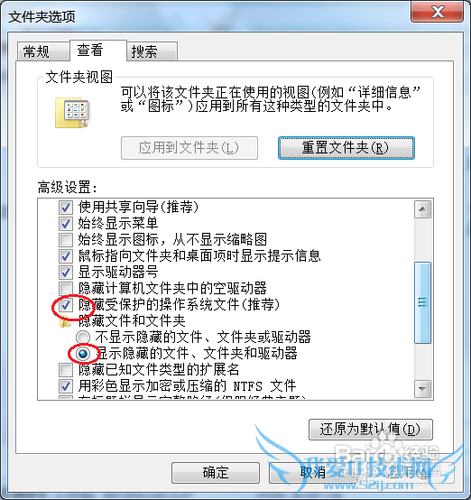Confirm with the 确定 button

point(215,472)
